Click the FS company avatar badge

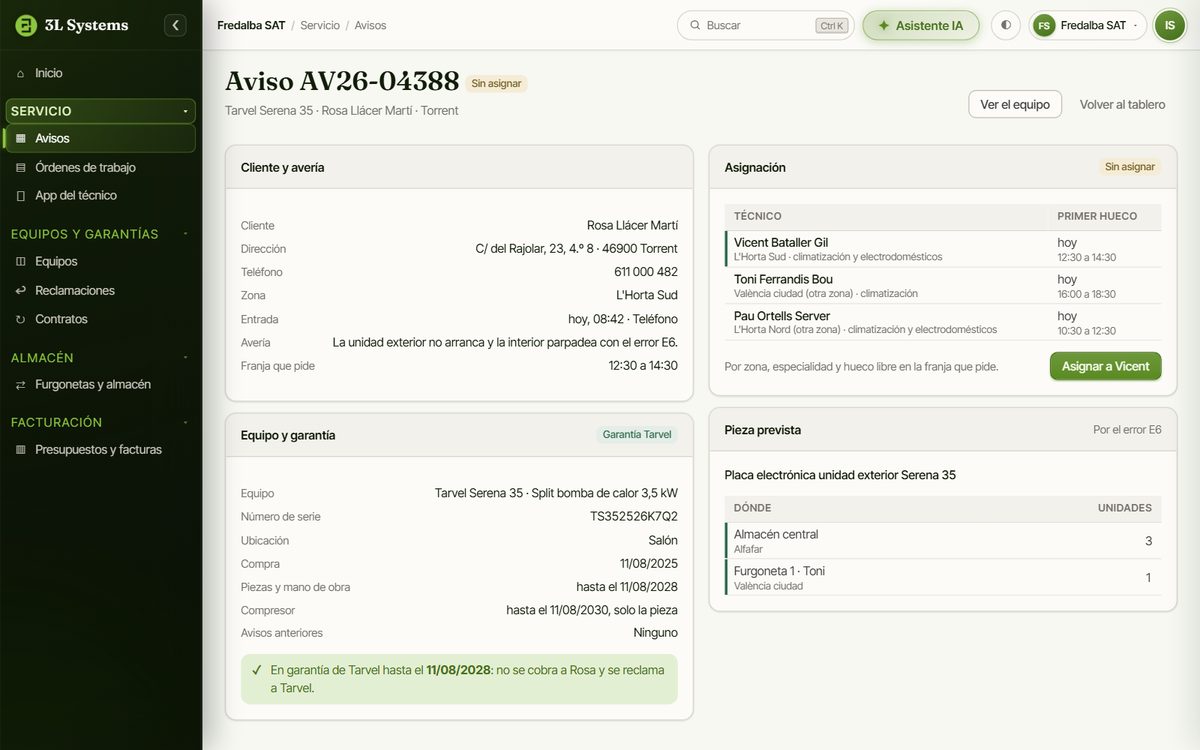1044,26
